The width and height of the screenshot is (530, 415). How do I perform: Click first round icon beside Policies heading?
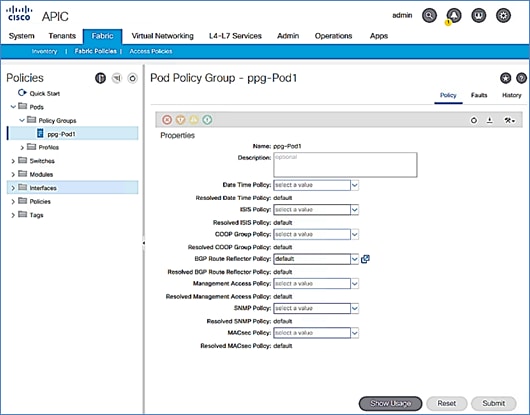(x=100, y=78)
